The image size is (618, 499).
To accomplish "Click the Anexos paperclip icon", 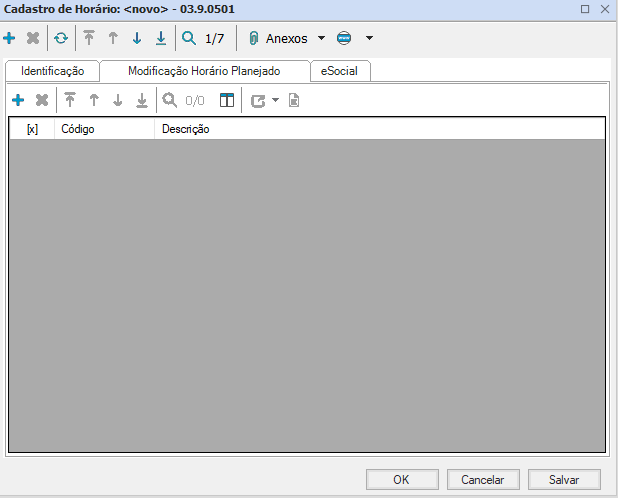I will pos(254,39).
